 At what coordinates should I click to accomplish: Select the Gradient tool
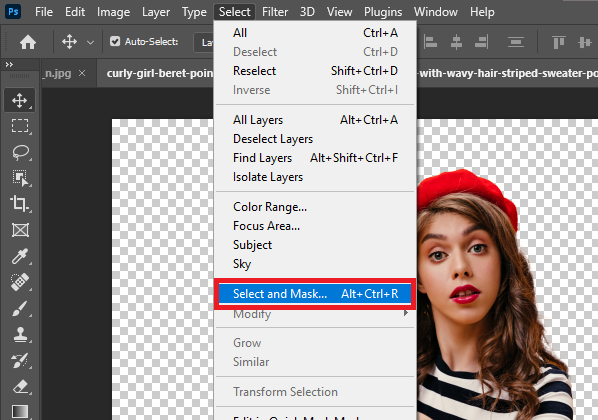click(20, 412)
